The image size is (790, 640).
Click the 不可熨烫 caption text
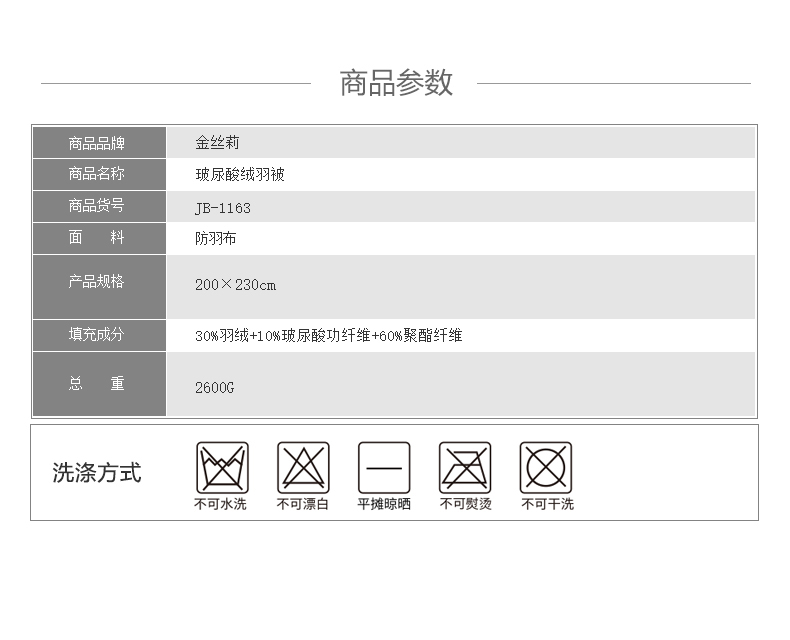(466, 504)
